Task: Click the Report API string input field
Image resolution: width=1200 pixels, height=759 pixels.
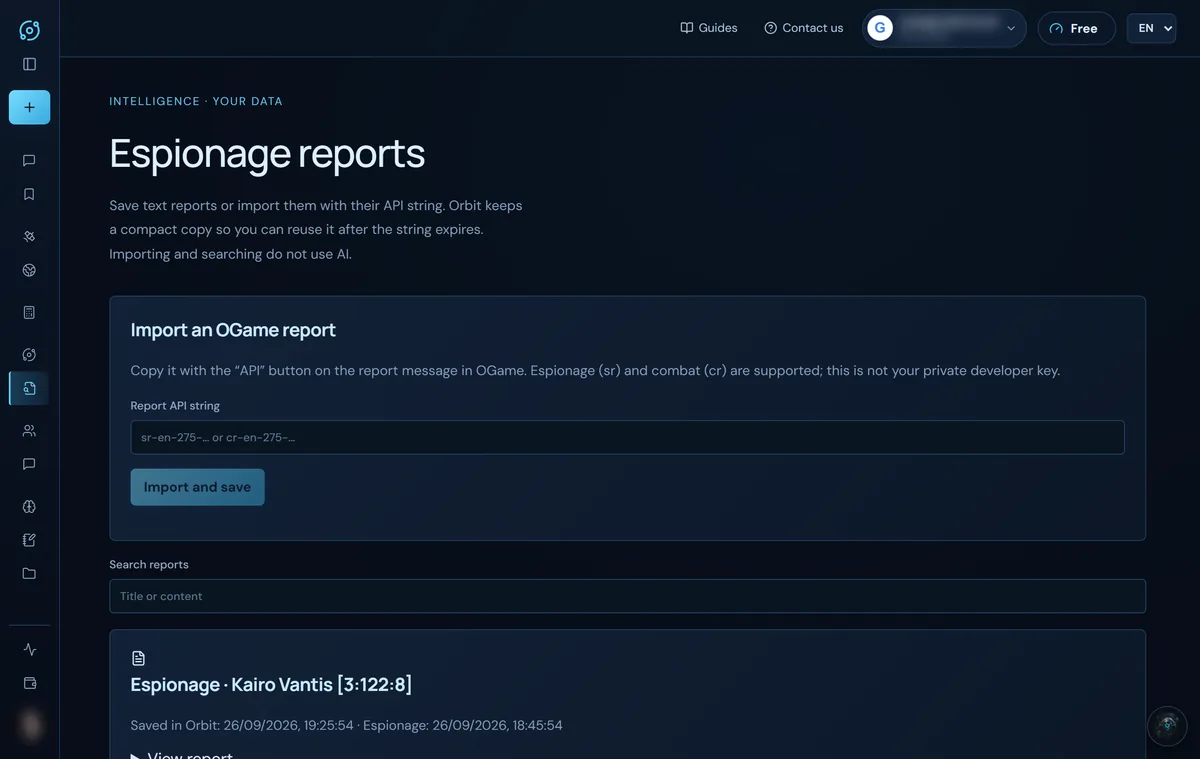Action: (627, 438)
